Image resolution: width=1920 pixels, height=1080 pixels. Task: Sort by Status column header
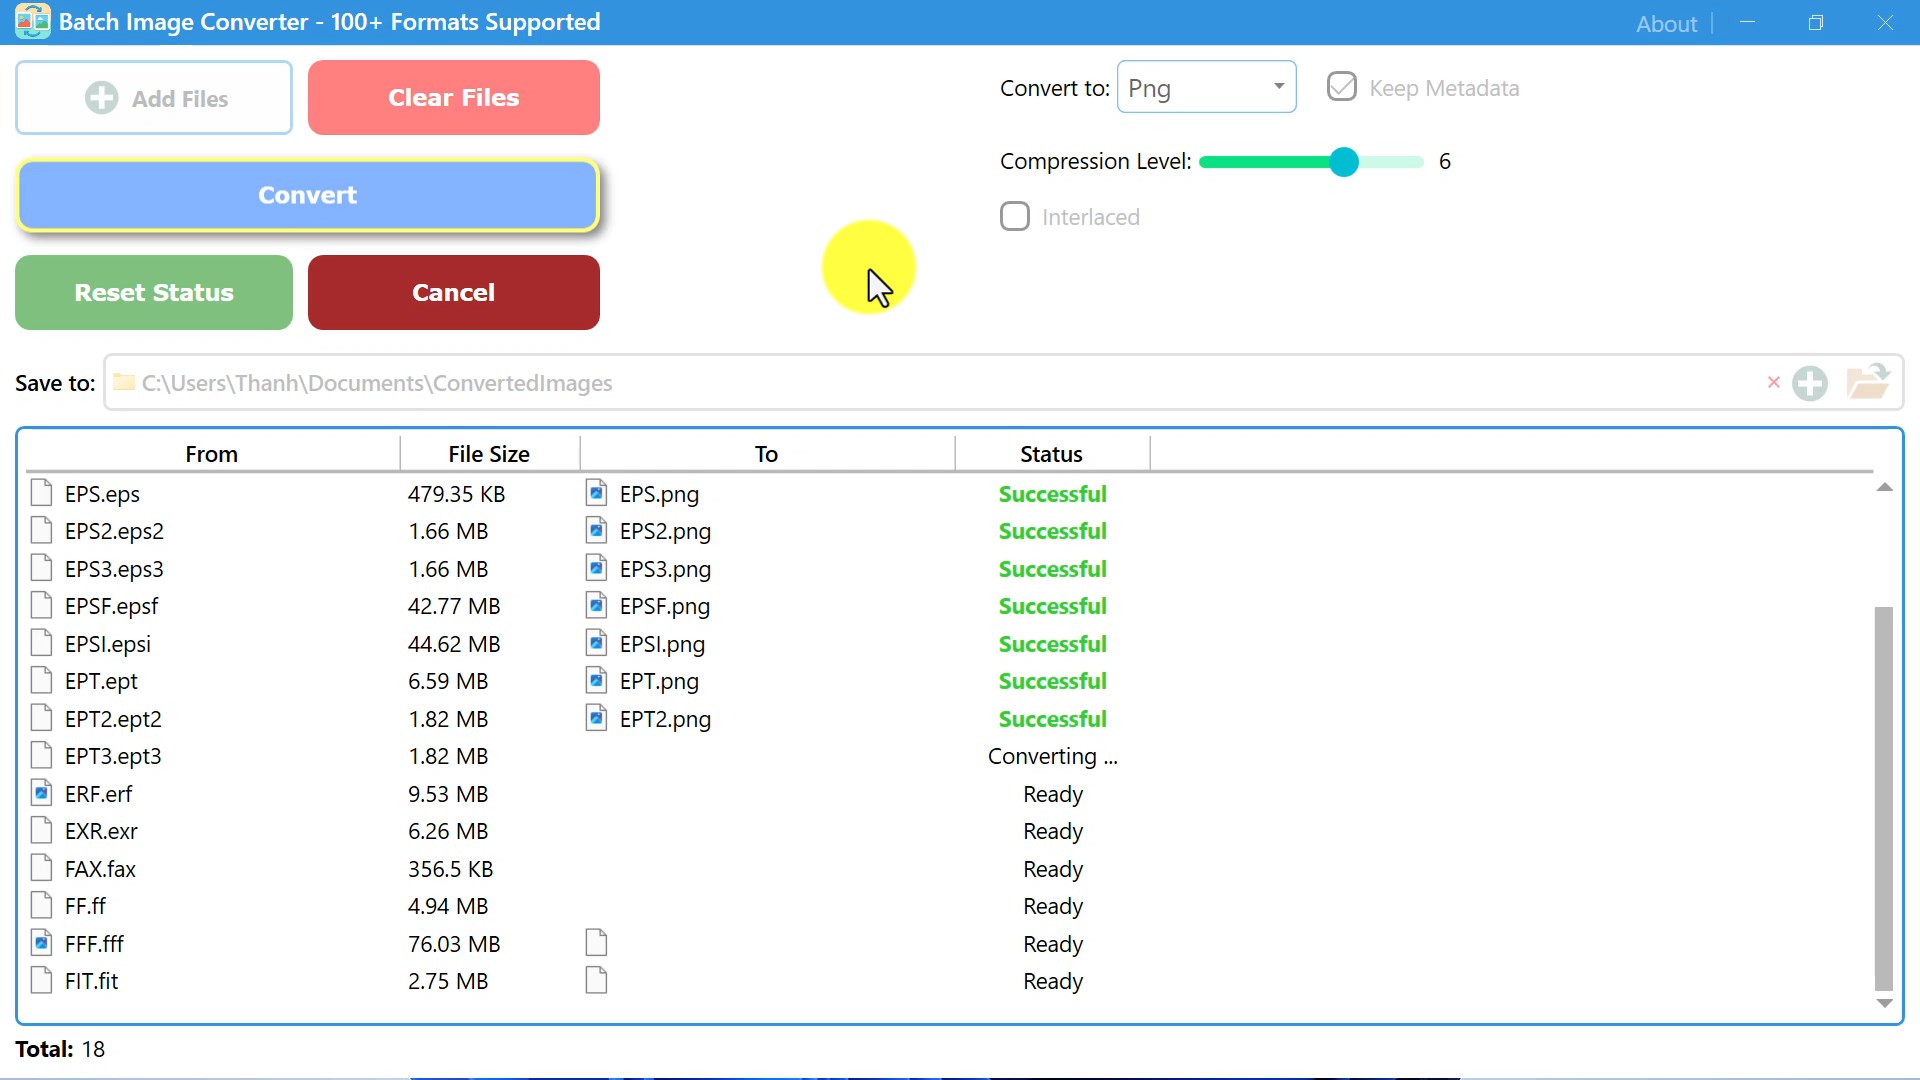1050,453
